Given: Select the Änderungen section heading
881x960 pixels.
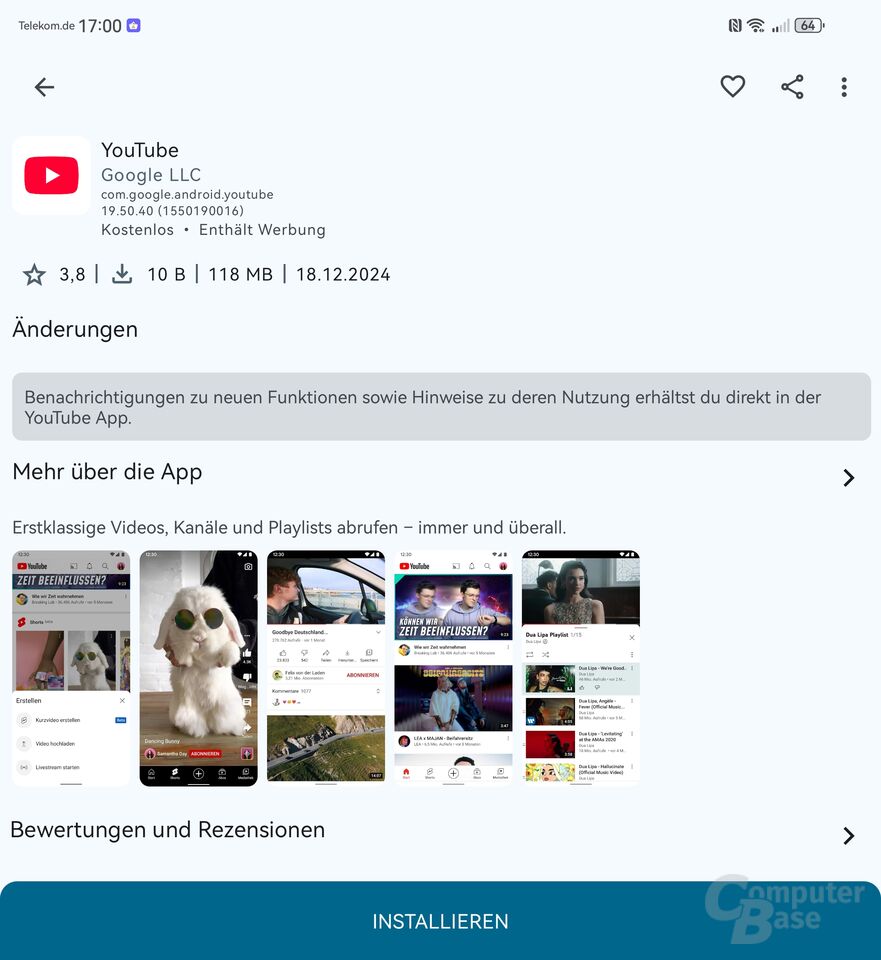Looking at the screenshot, I should (74, 330).
